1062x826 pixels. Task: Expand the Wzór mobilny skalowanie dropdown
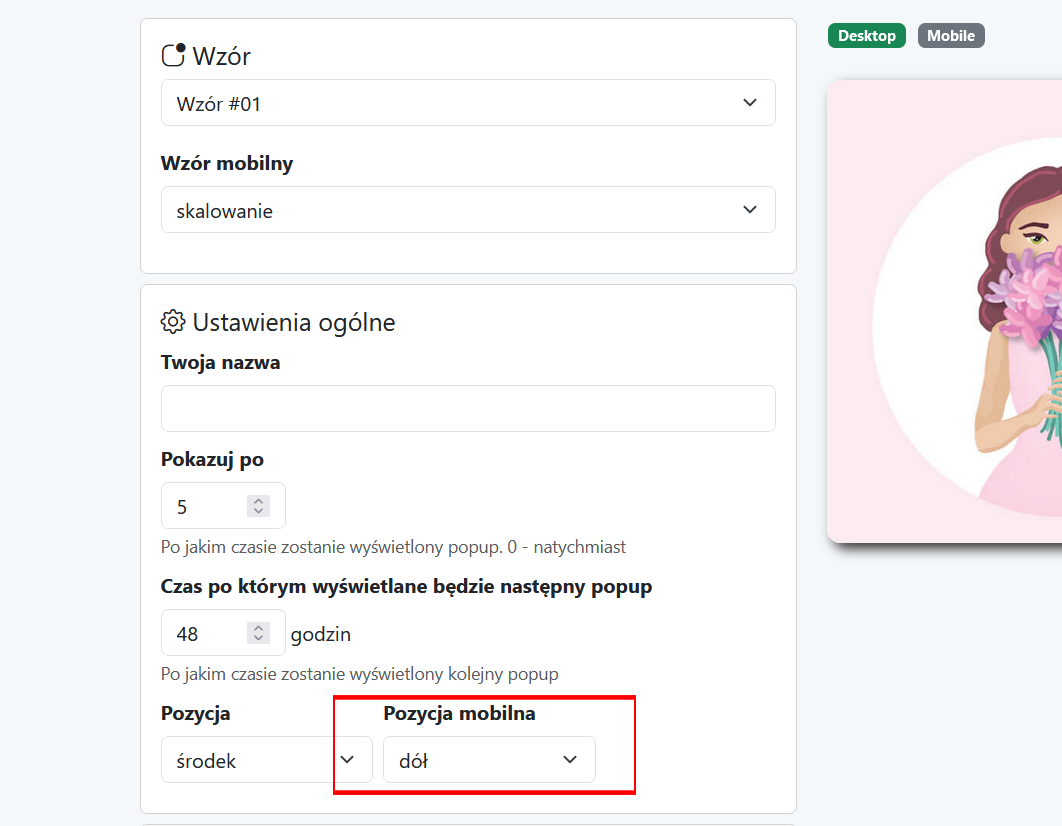point(468,210)
